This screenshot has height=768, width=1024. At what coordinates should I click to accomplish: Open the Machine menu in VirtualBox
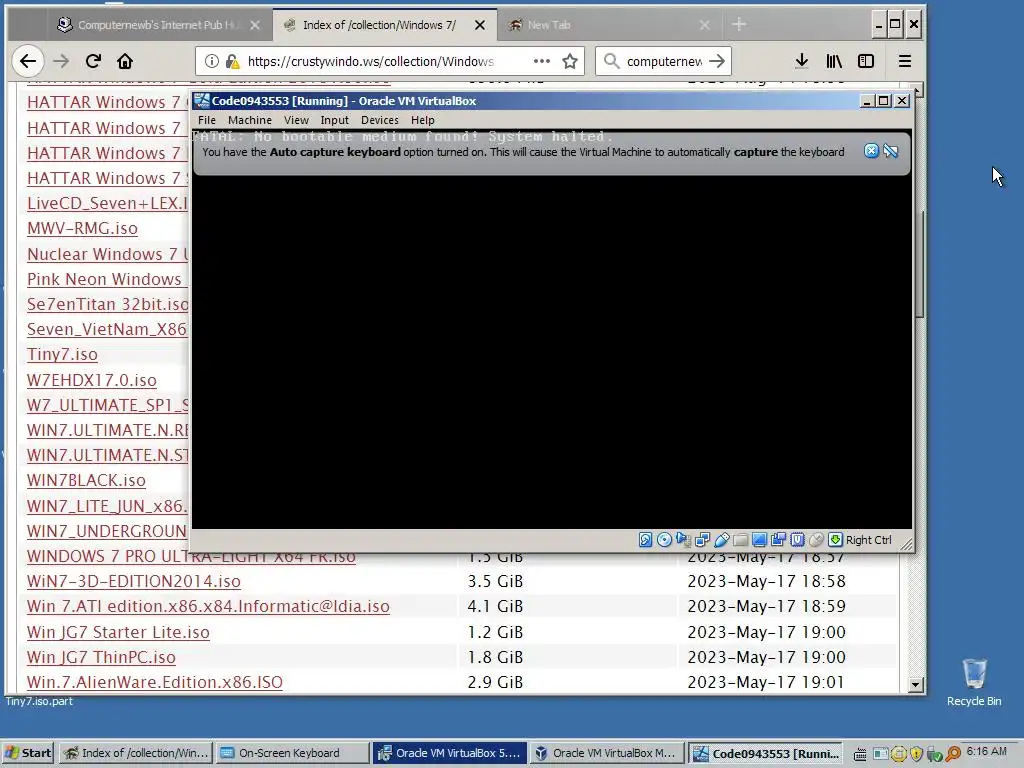(249, 120)
